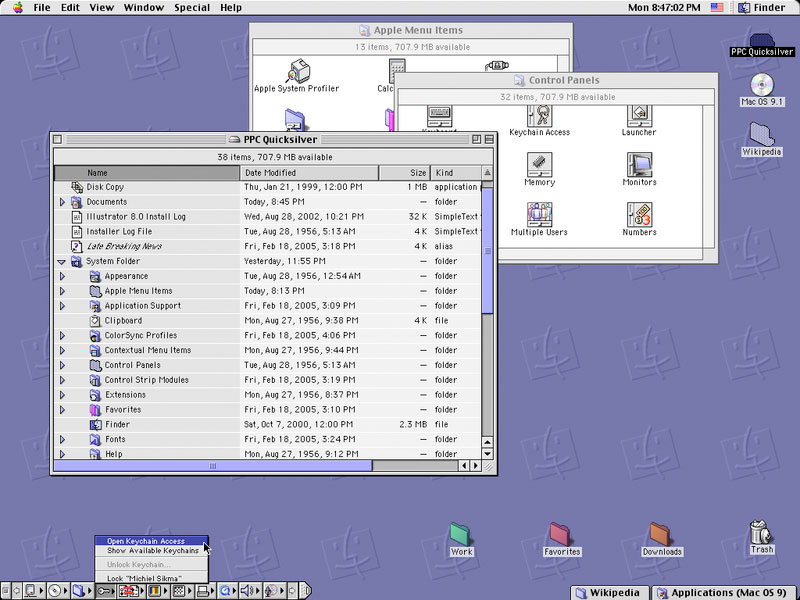This screenshot has width=800, height=600.
Task: Click the sound volume control strip module
Action: 246,591
